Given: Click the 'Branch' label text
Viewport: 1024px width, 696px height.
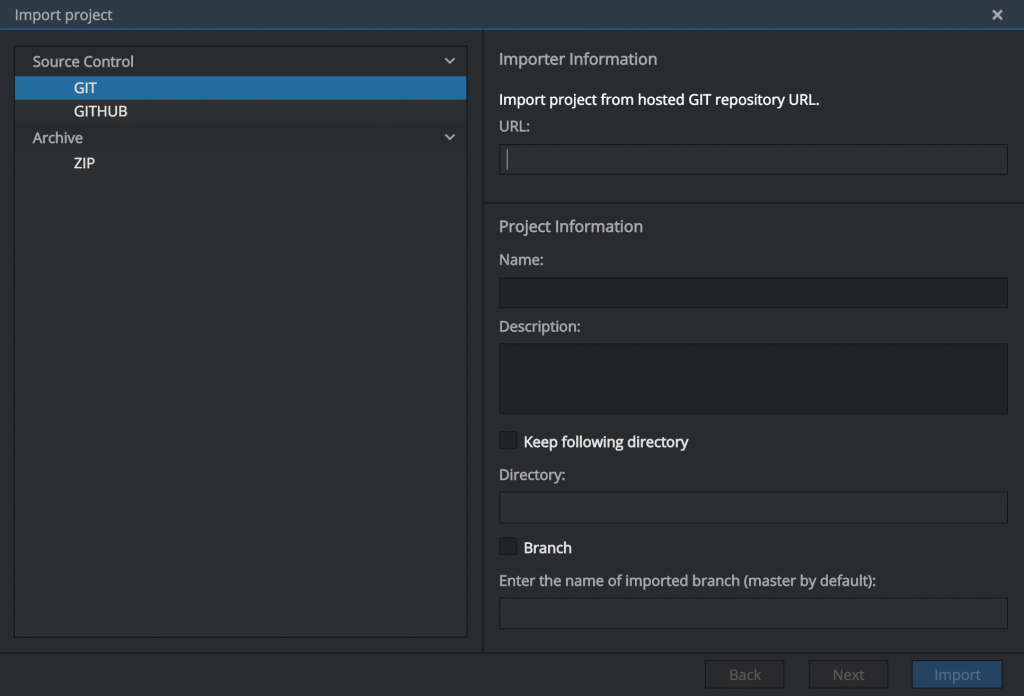Looking at the screenshot, I should (547, 548).
